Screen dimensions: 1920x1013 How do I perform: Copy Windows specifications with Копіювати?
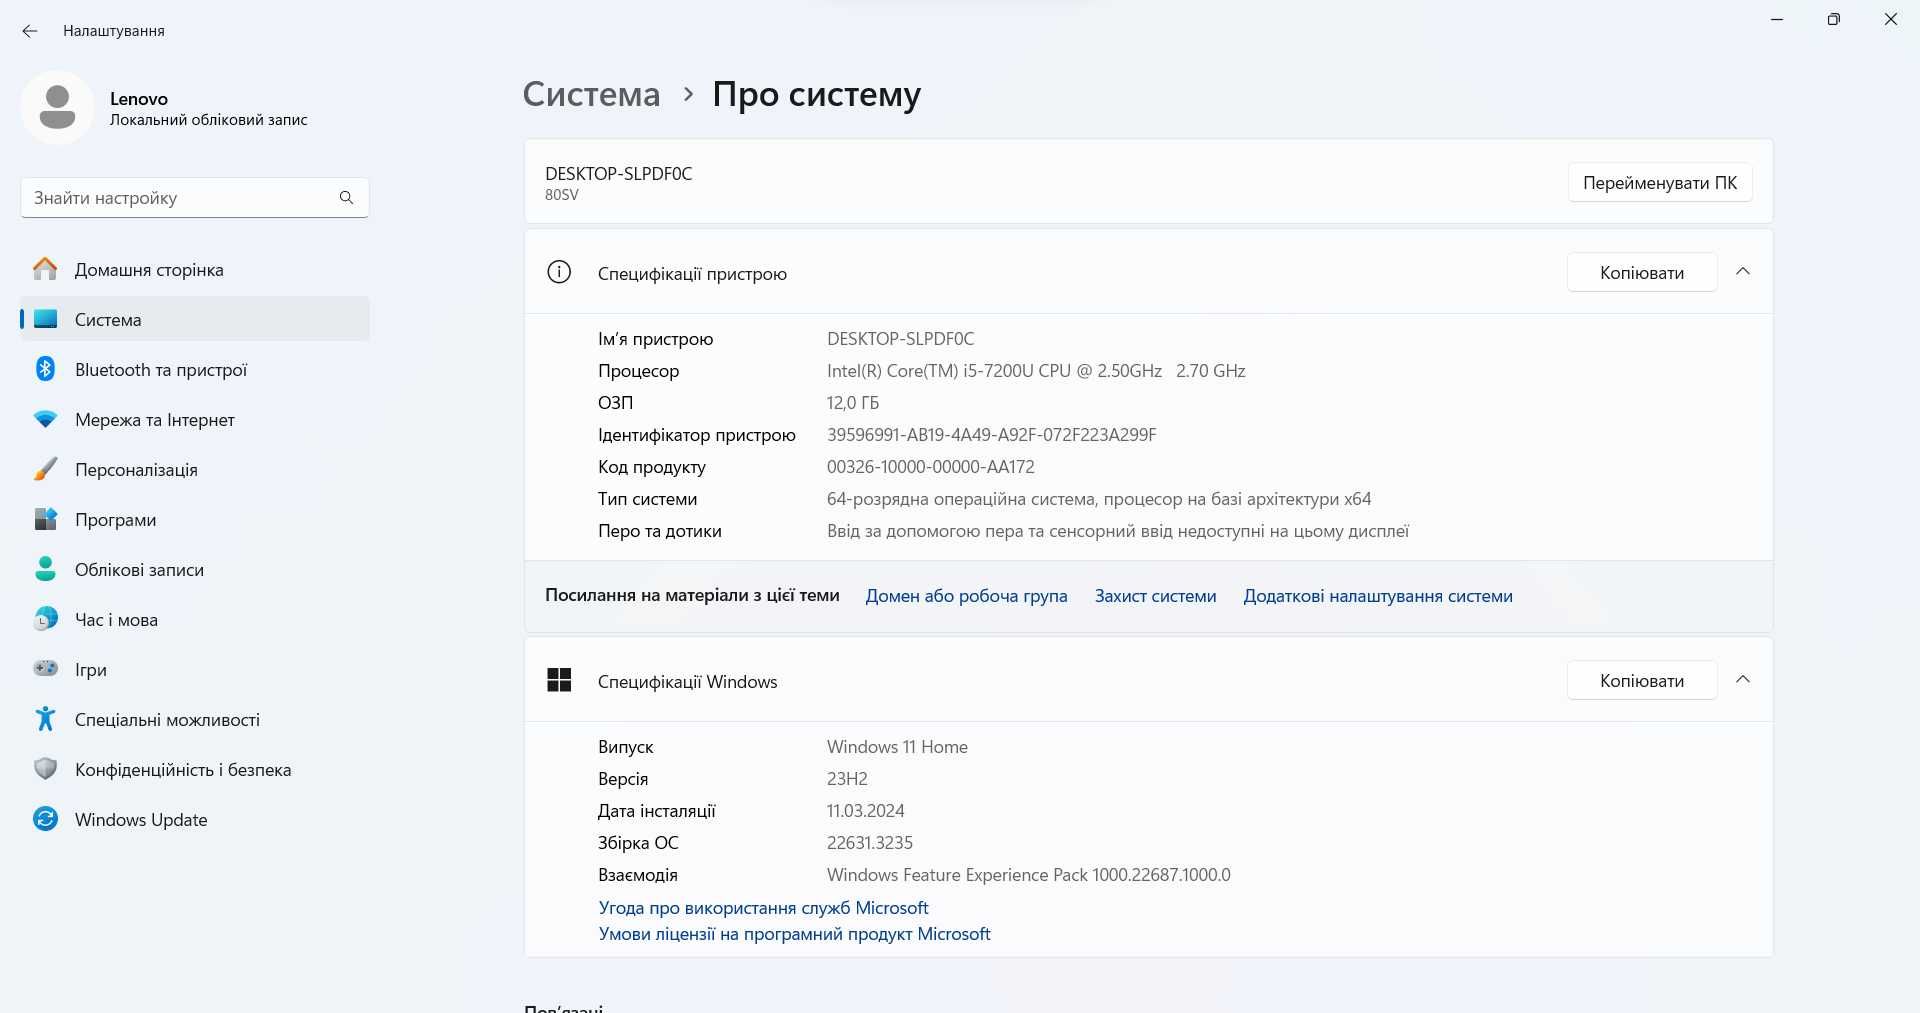pos(1642,680)
